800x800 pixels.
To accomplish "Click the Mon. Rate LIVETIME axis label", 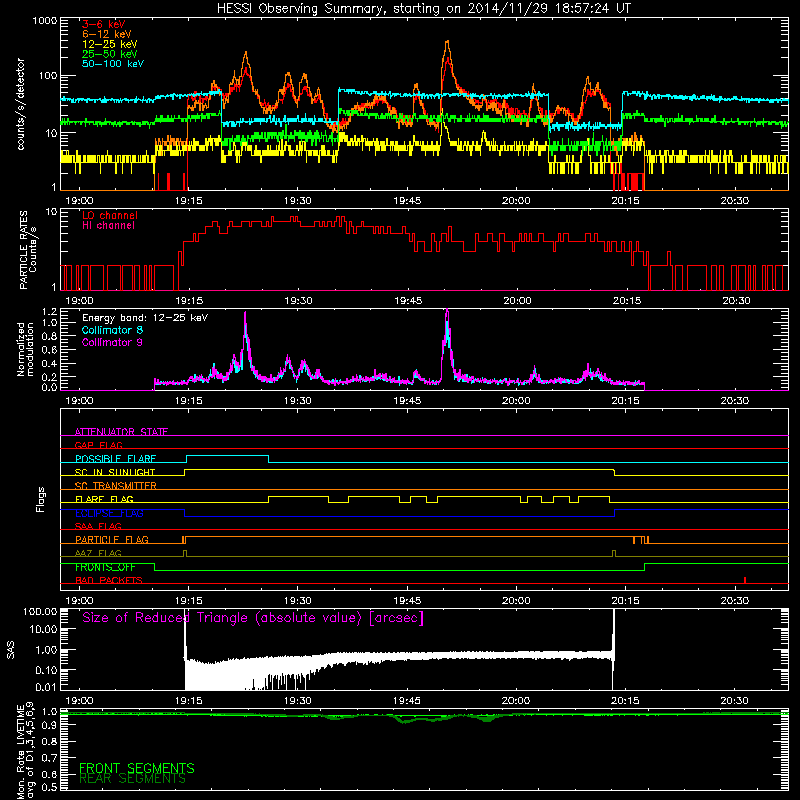I will (x=25, y=752).
